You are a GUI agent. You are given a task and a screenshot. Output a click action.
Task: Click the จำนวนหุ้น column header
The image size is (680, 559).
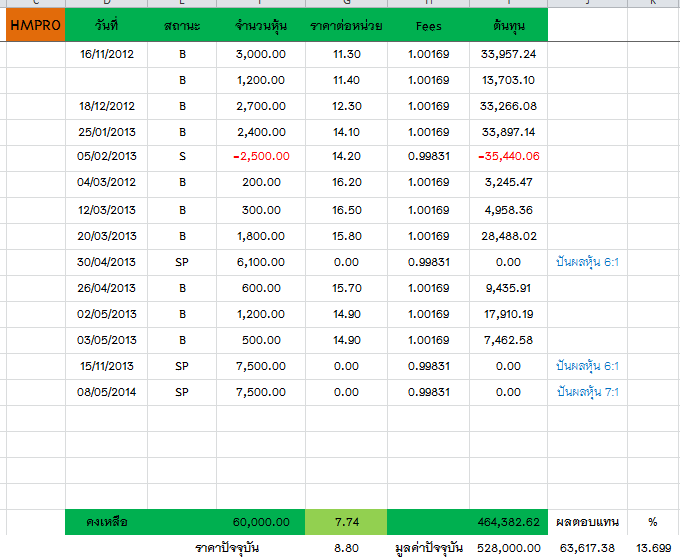[261, 25]
